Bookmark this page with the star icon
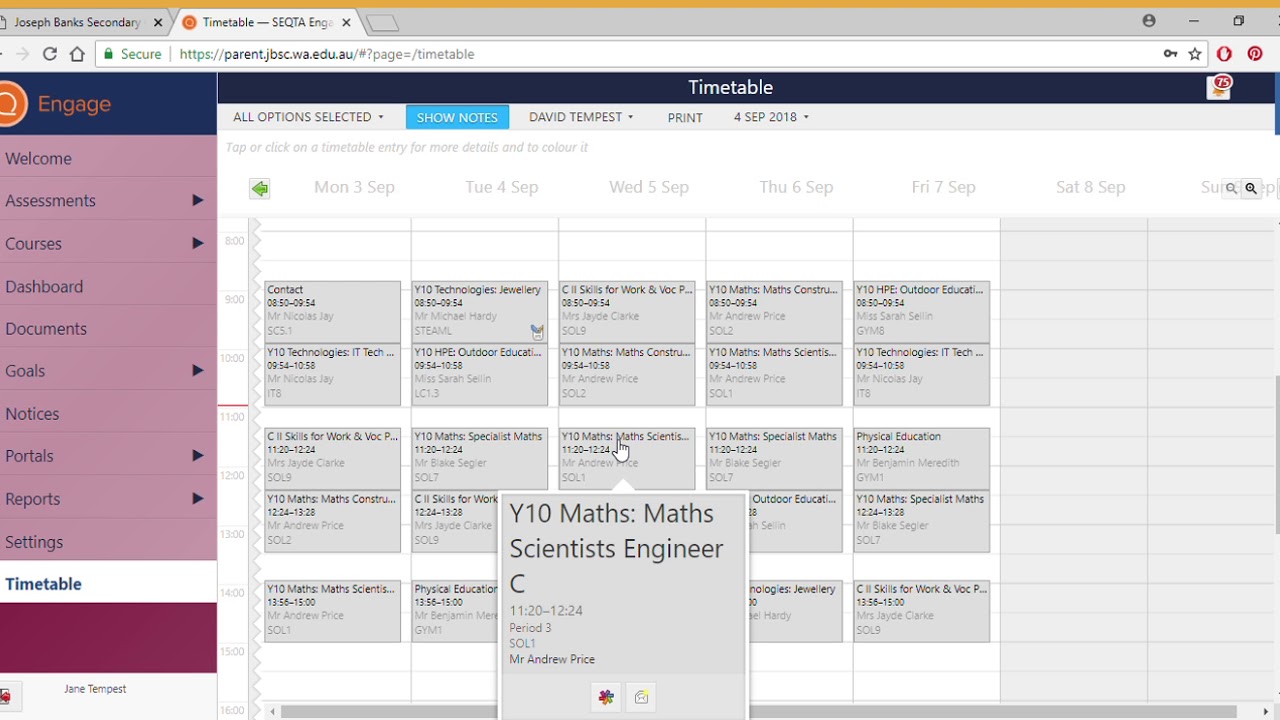 coord(1195,54)
